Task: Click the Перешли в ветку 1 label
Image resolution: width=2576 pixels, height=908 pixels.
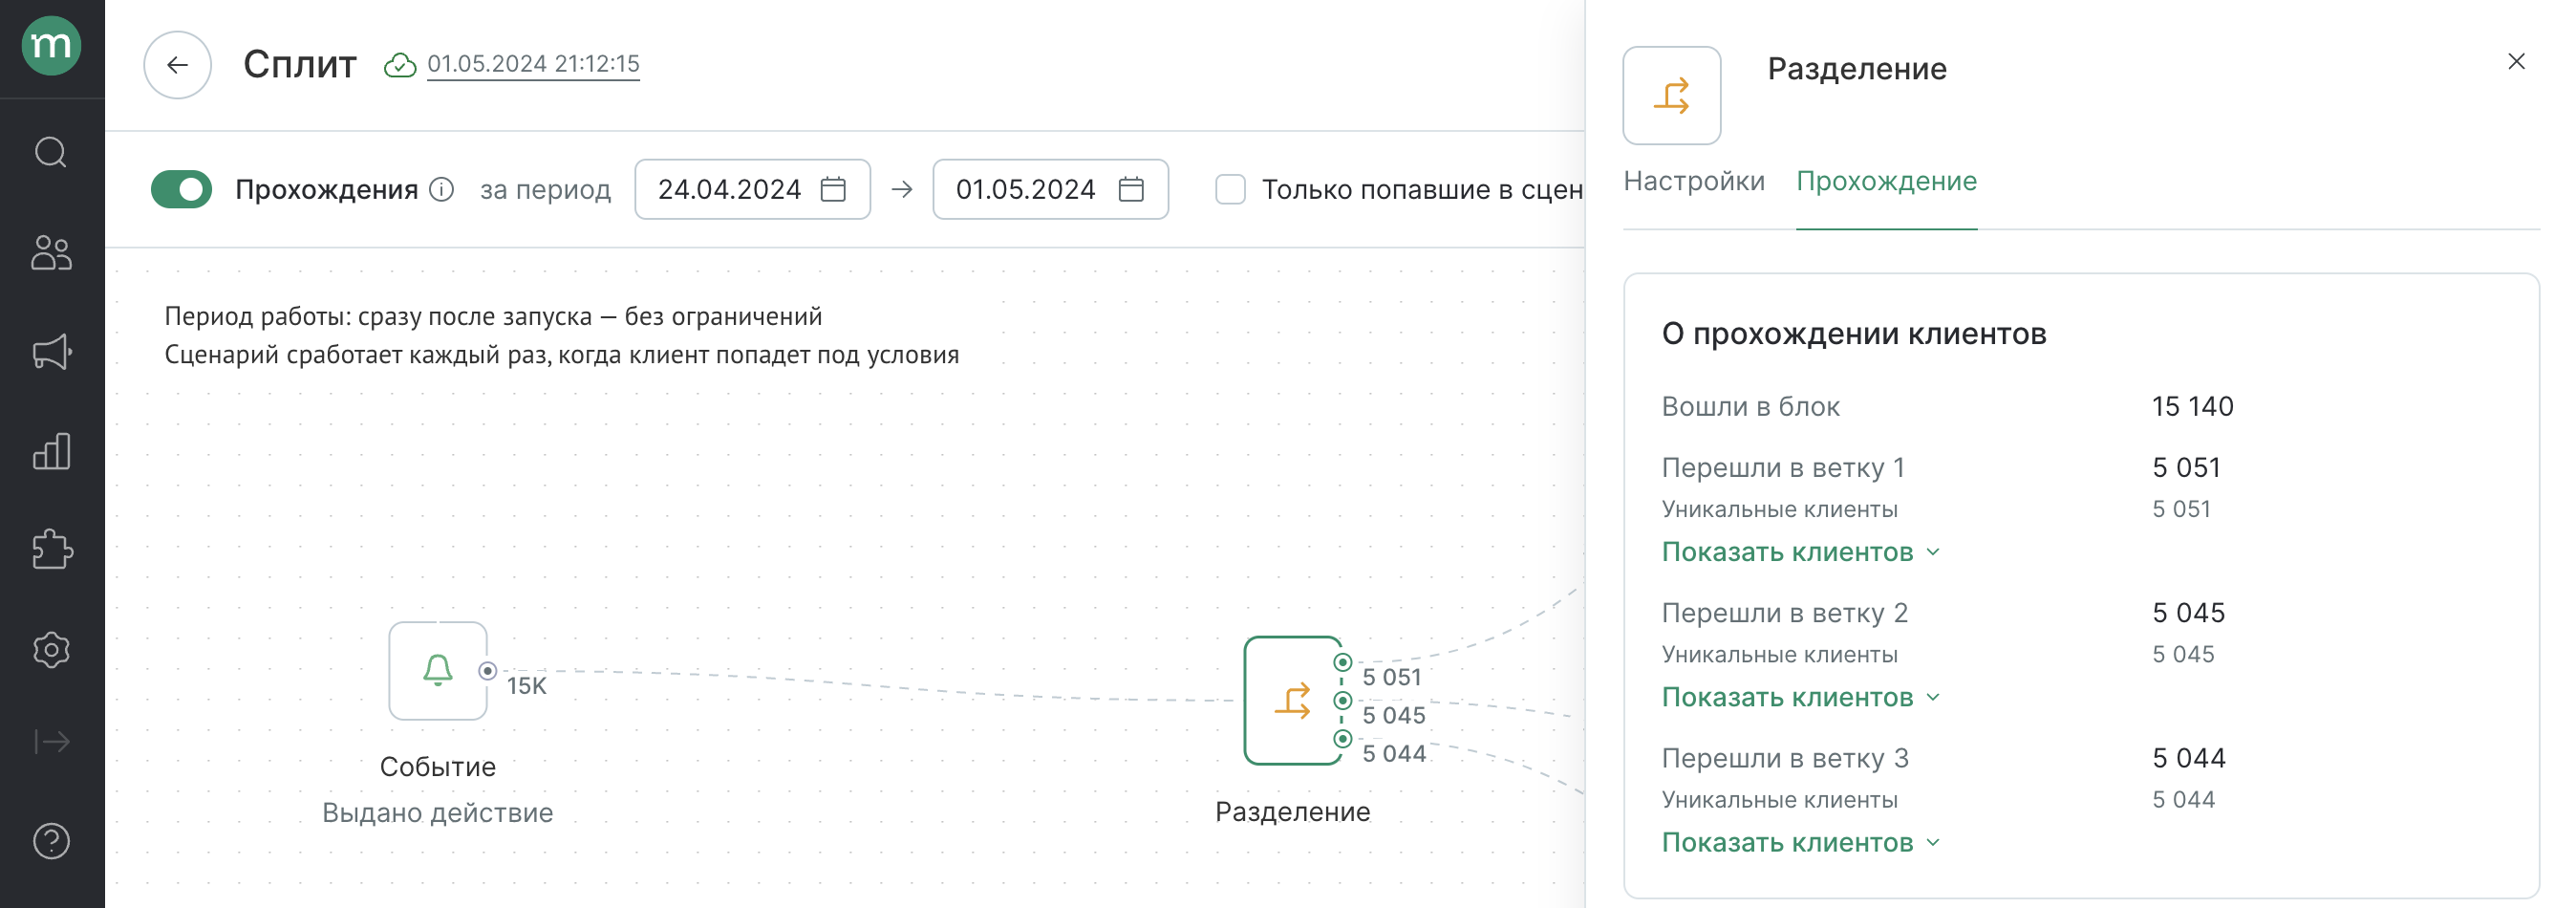Action: [x=1783, y=468]
